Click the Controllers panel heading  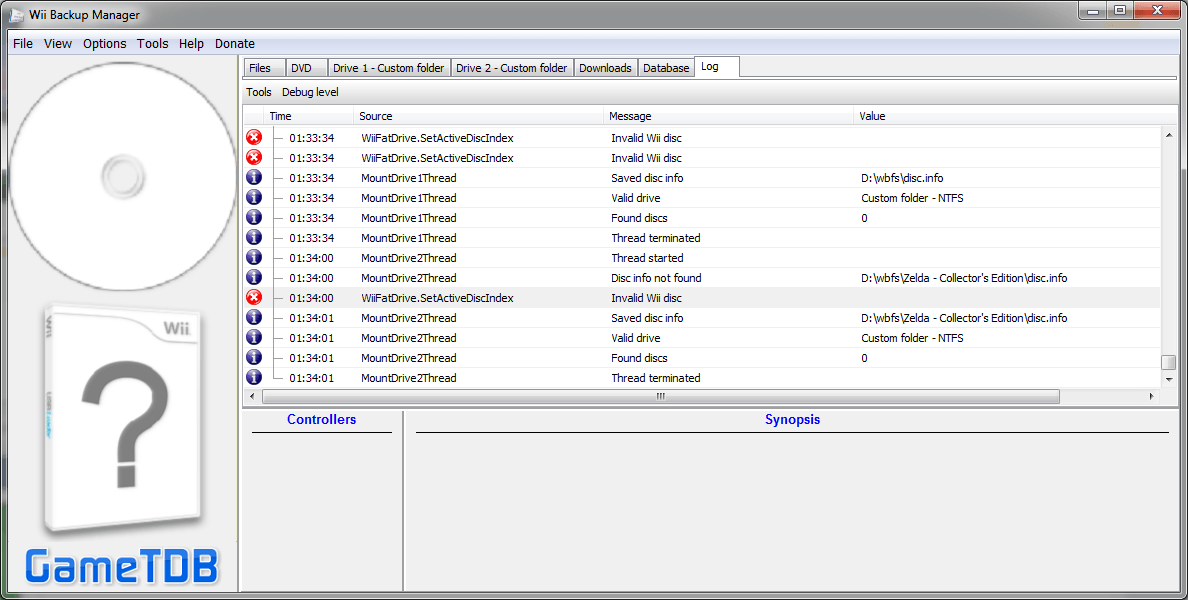click(x=321, y=419)
